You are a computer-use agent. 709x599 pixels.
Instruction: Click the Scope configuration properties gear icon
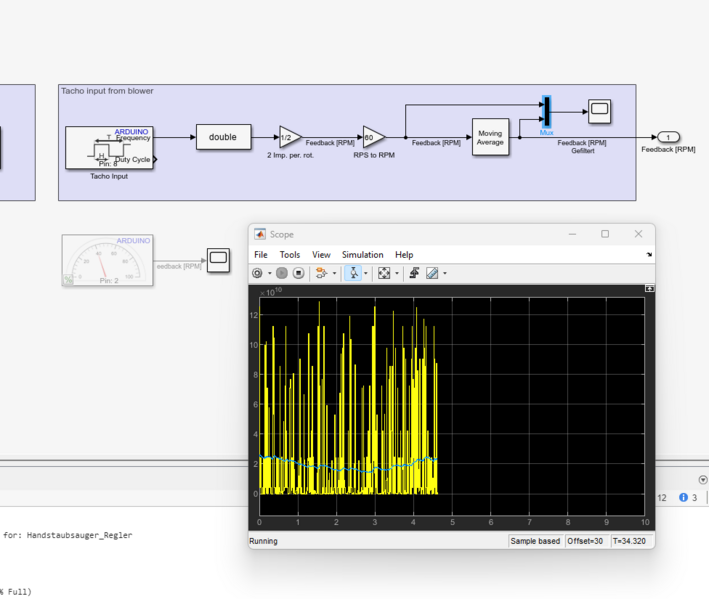[x=257, y=273]
